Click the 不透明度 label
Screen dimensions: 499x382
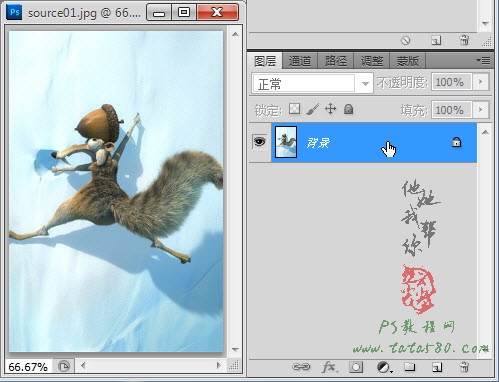[402, 83]
